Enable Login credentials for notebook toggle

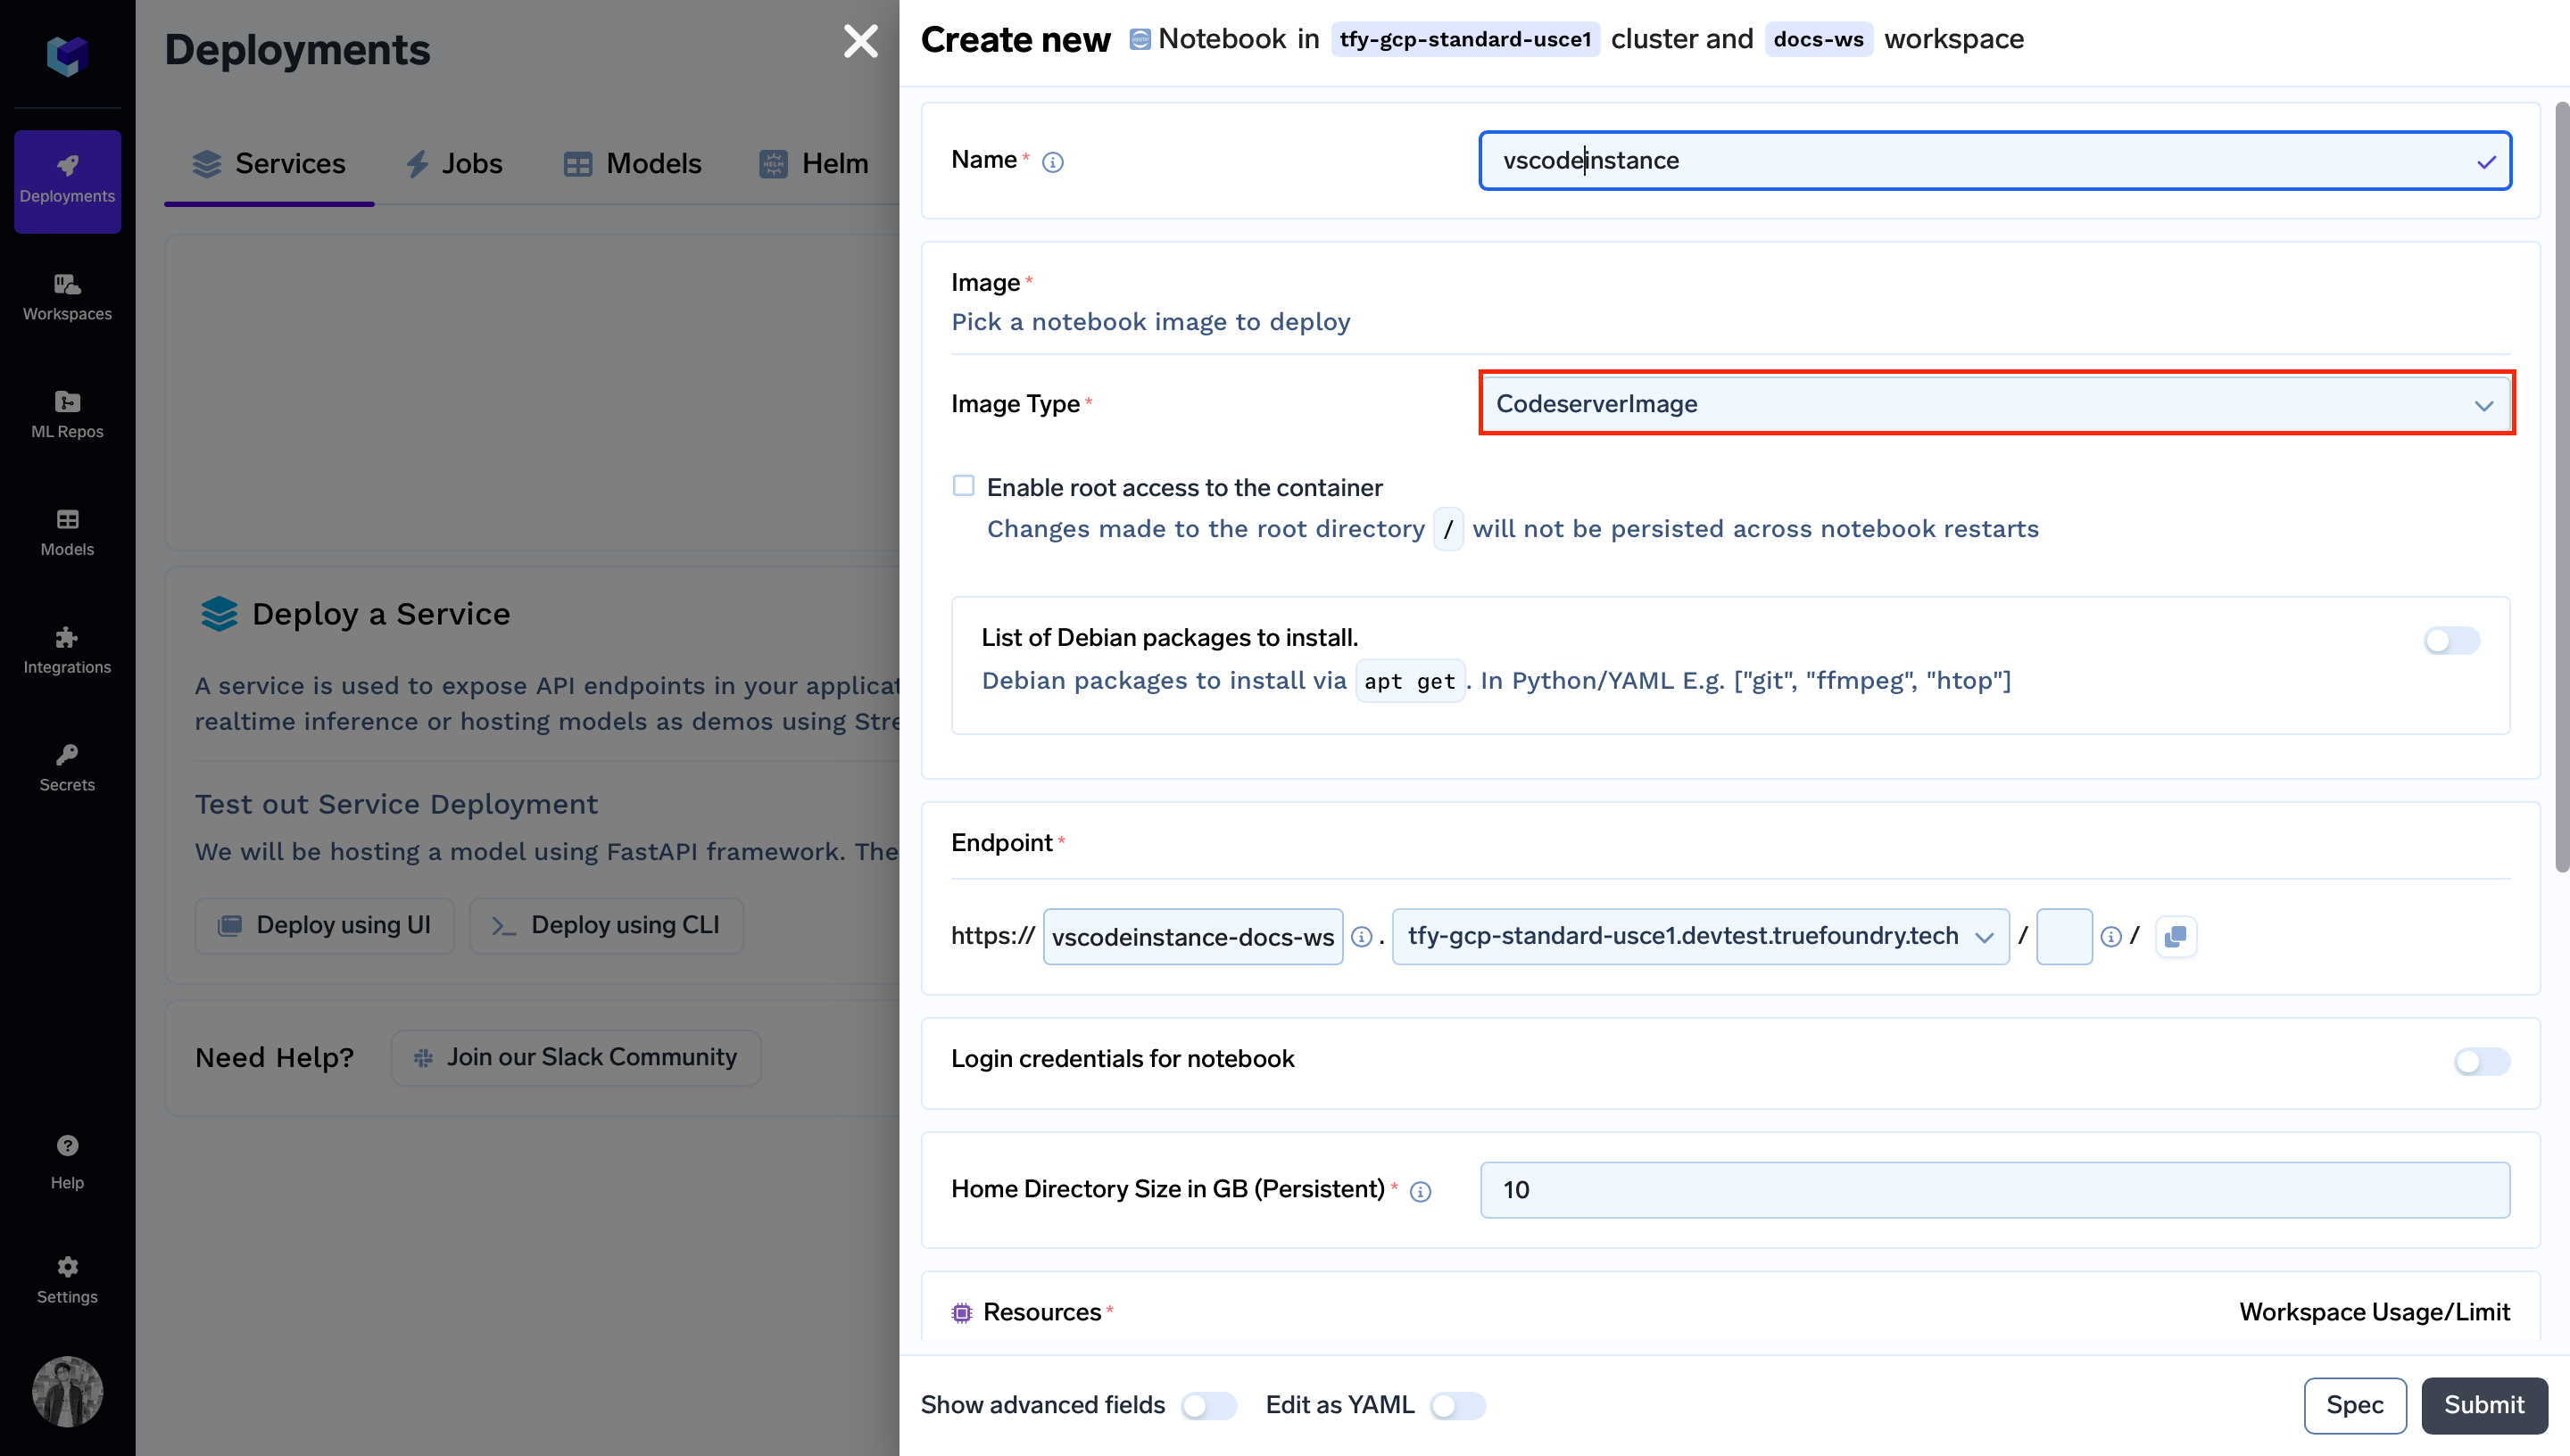pyautogui.click(x=2480, y=1061)
